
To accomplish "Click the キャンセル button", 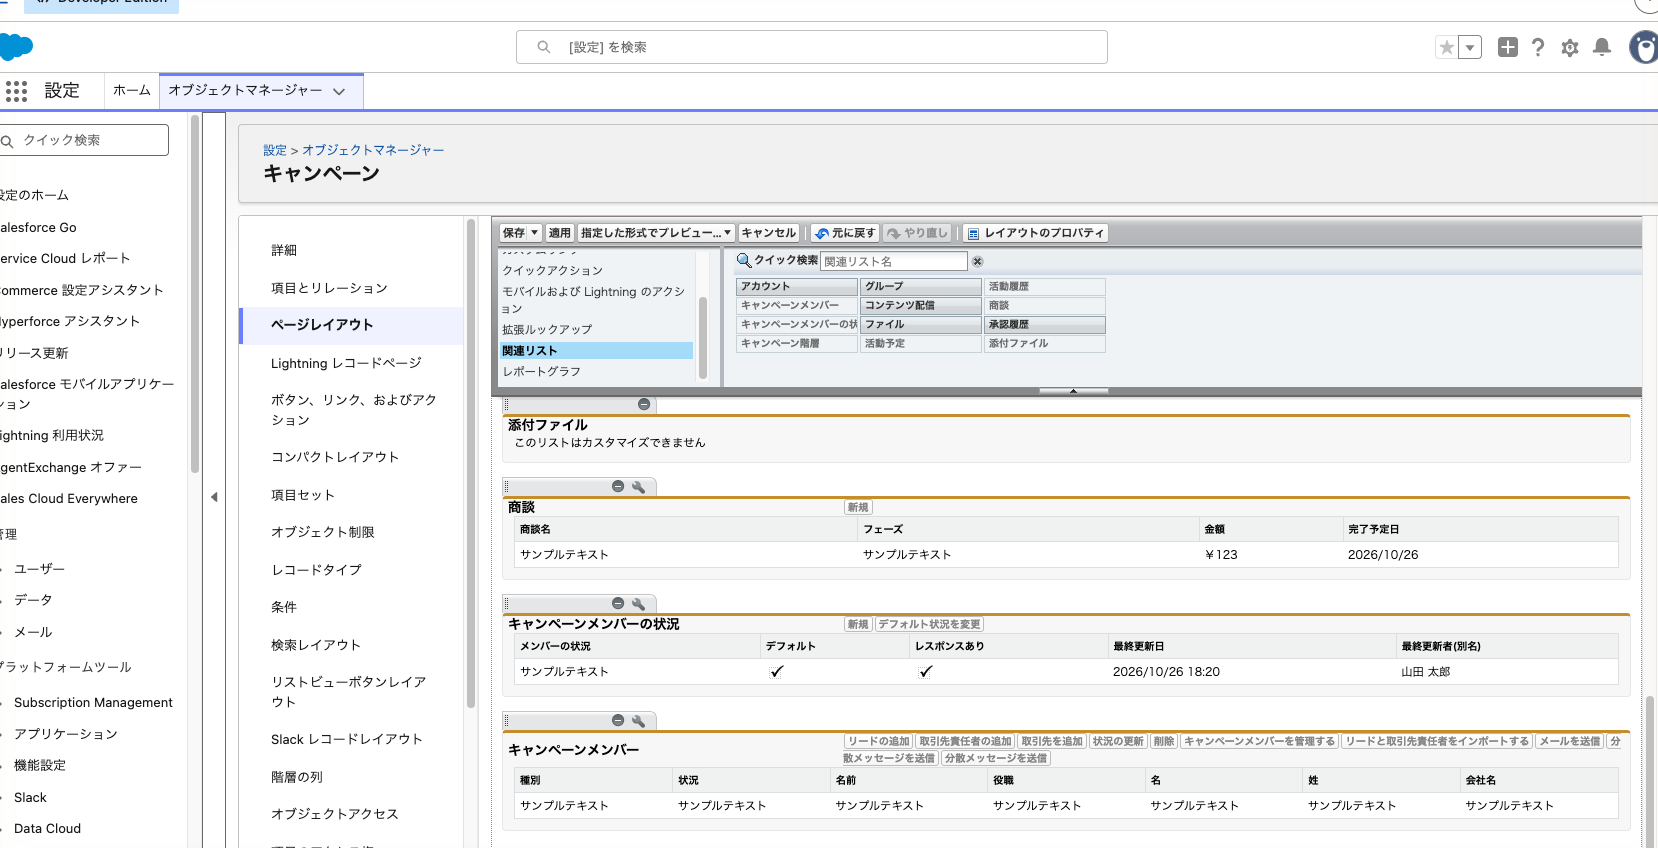I will pyautogui.click(x=769, y=233).
